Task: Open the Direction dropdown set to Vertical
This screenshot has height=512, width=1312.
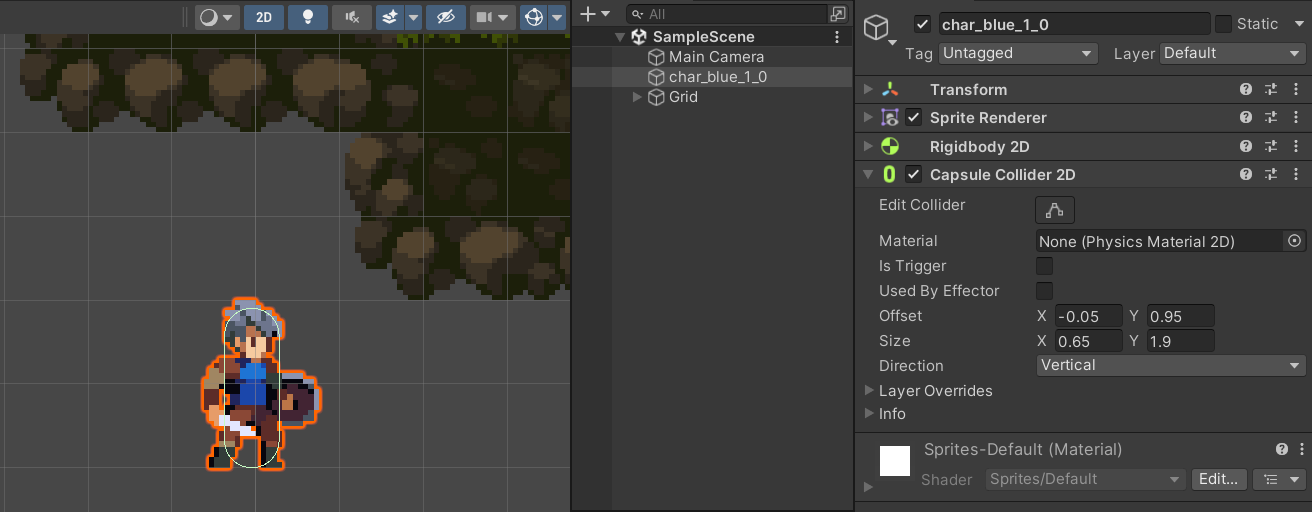Action: click(1171, 366)
